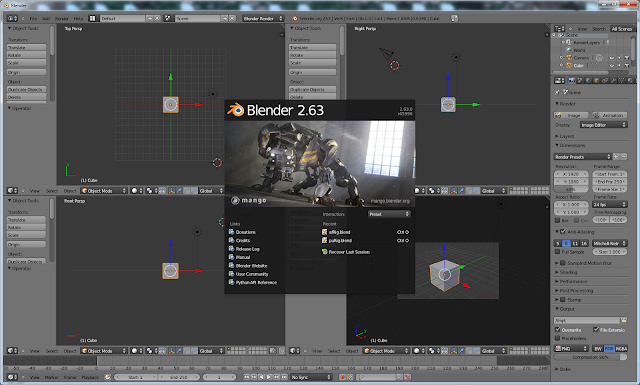Enable the Stamp checkbox
Viewport: 640px width, 385px height.
pos(563,300)
